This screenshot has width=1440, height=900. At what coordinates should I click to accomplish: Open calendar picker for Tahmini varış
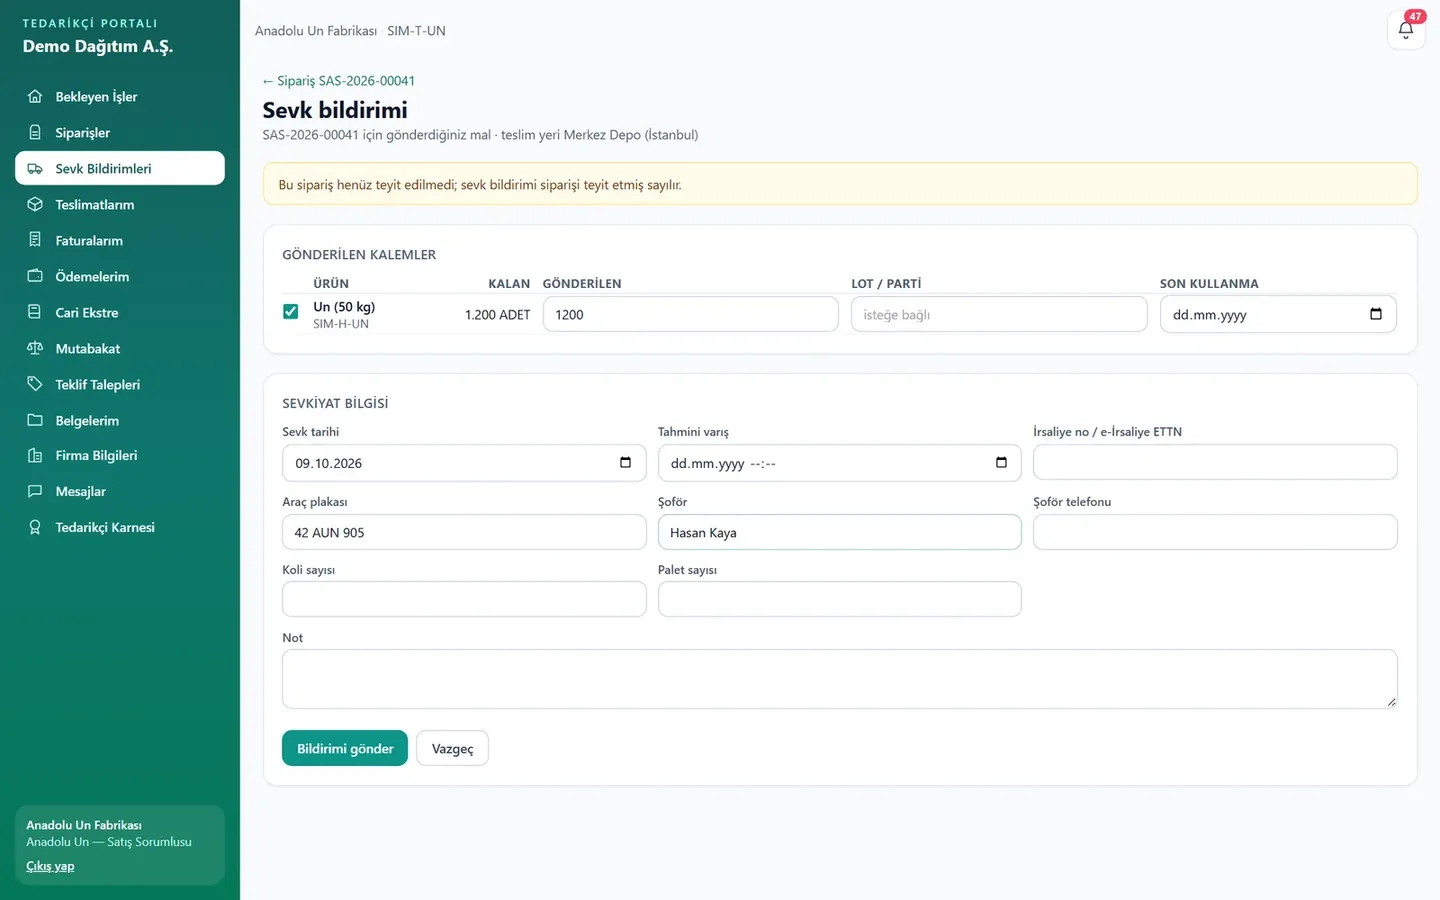click(1001, 463)
